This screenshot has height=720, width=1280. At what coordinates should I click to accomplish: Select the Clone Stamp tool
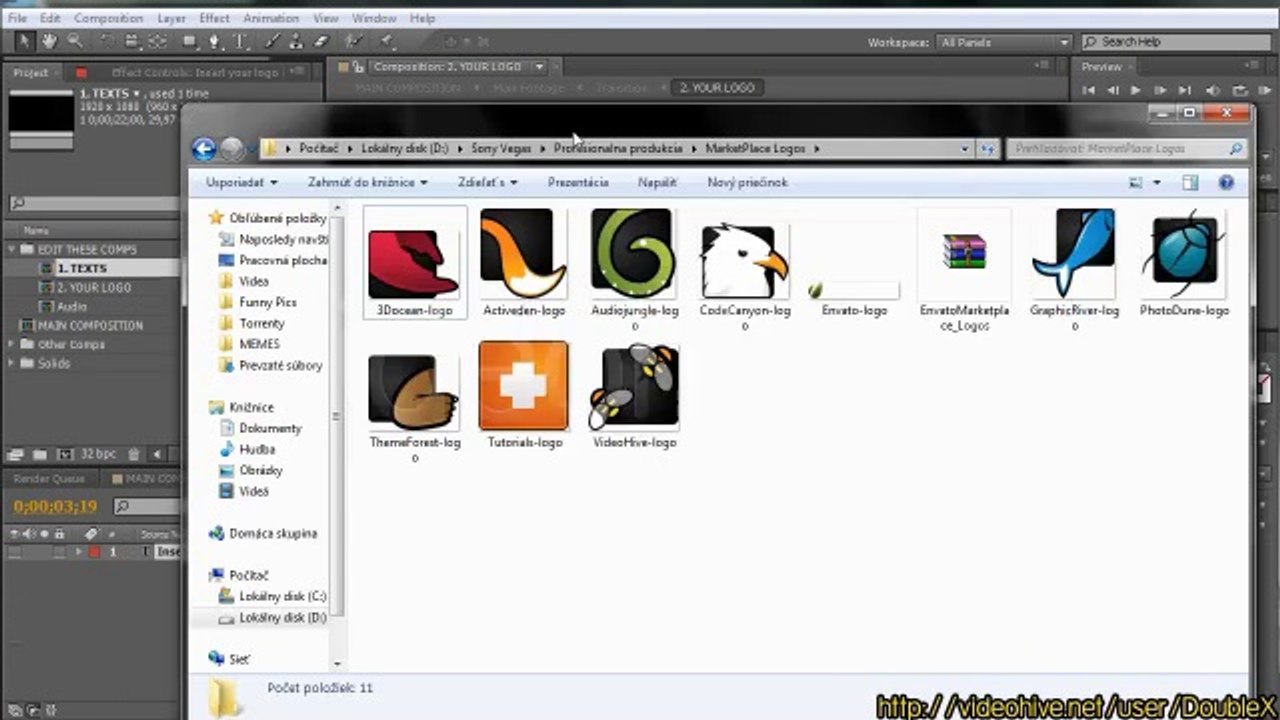[x=296, y=41]
